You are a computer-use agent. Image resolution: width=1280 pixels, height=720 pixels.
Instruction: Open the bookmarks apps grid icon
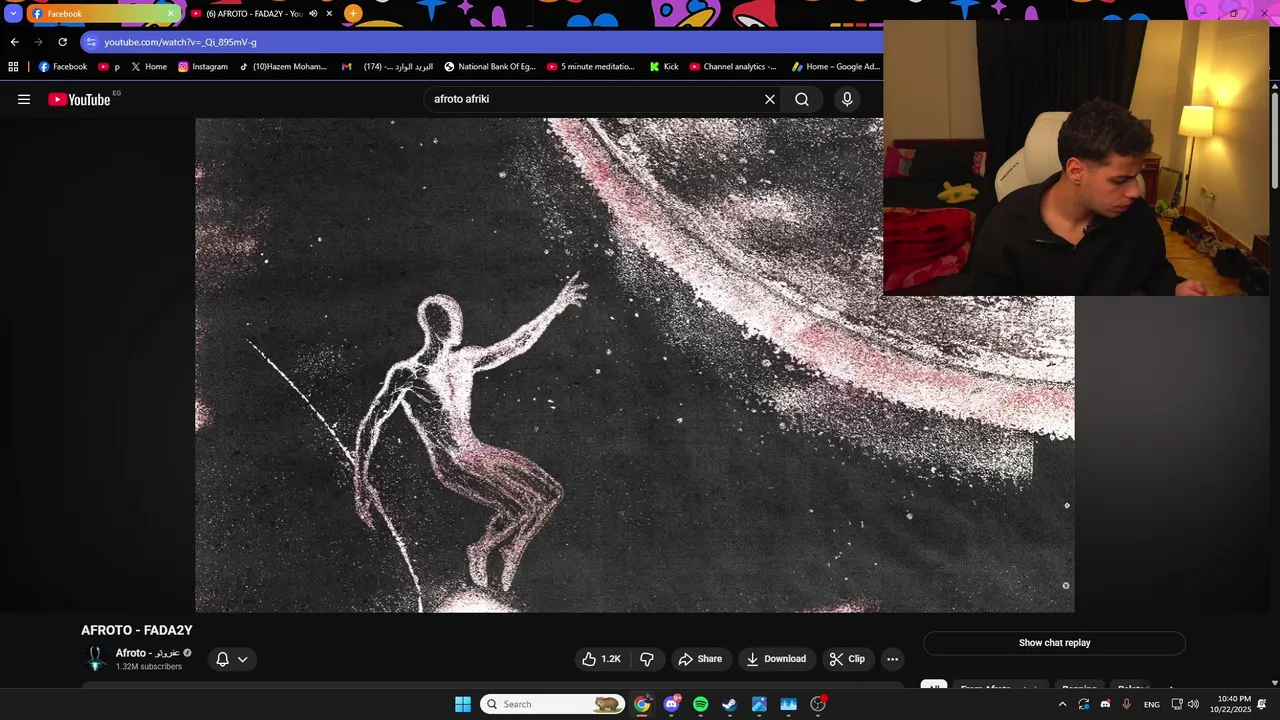[13, 67]
